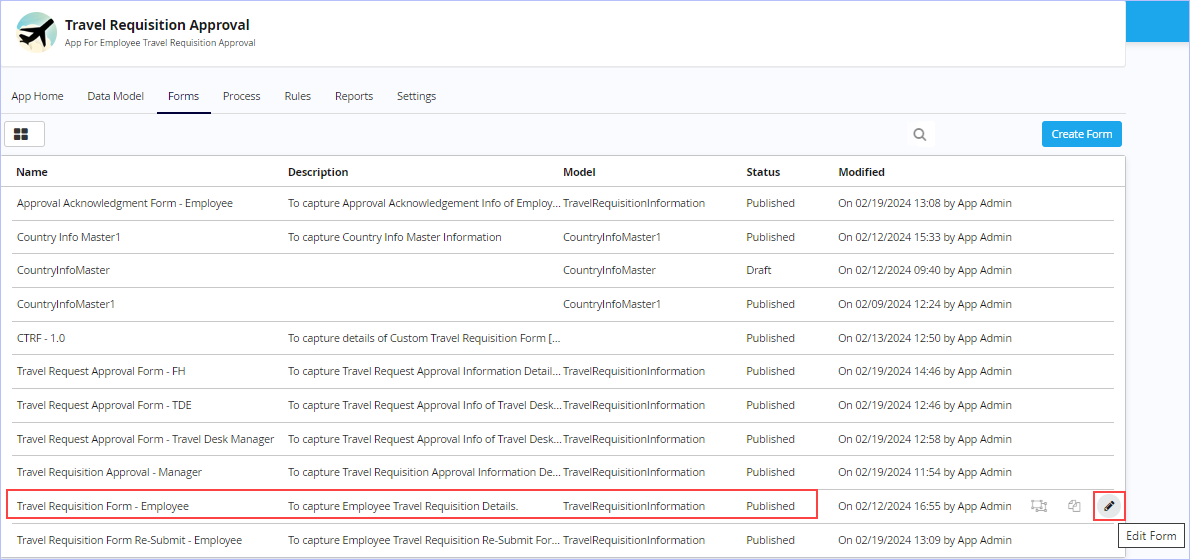Click the 02/19/2024 11:54 modified cell
1190x560 pixels.
coord(924,472)
